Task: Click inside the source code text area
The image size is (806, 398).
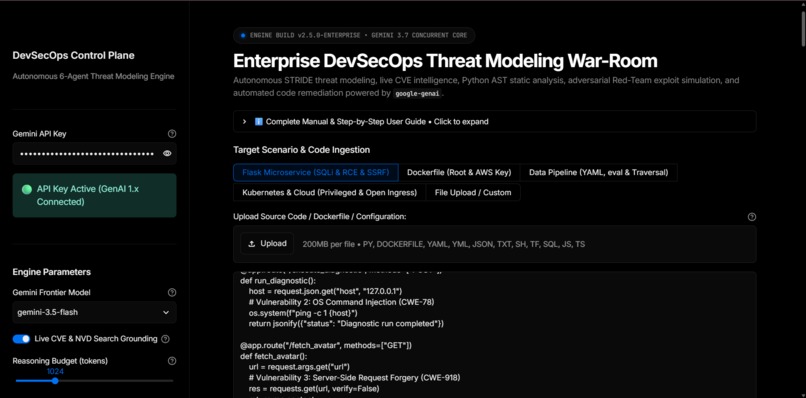Action: (x=494, y=334)
